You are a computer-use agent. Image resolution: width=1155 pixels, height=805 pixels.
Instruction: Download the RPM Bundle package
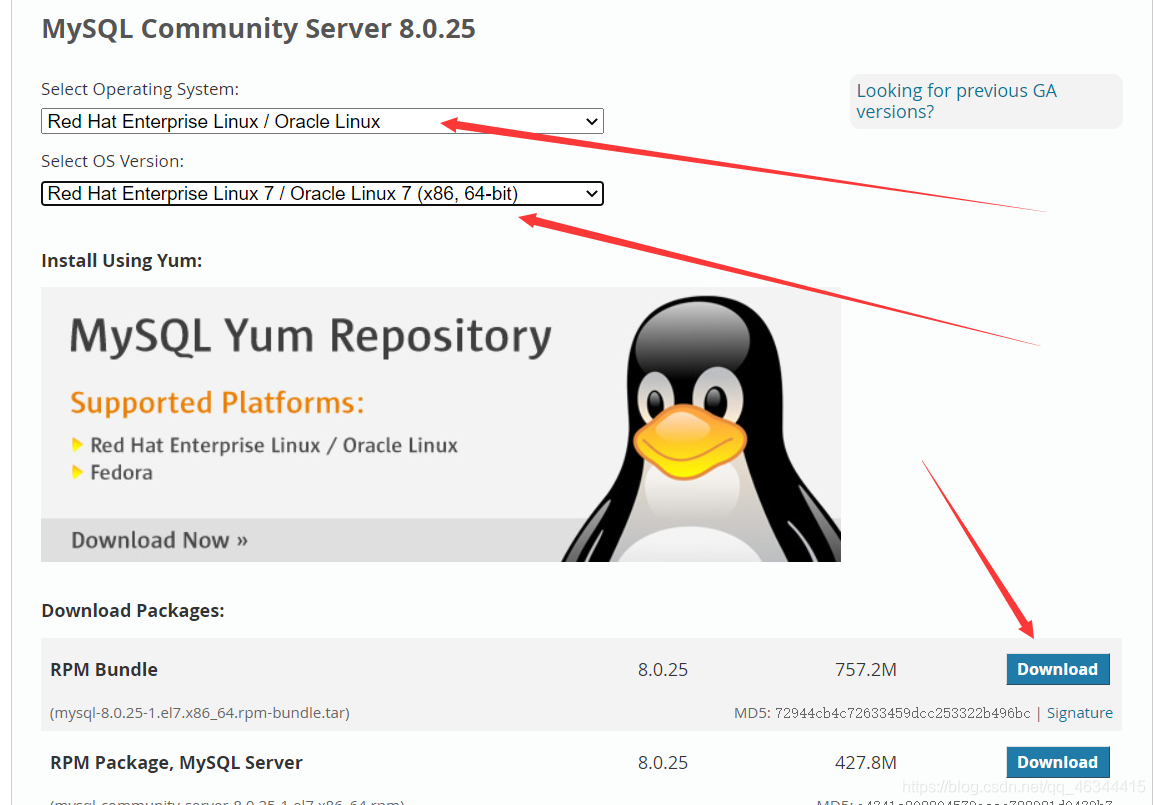click(x=1058, y=669)
